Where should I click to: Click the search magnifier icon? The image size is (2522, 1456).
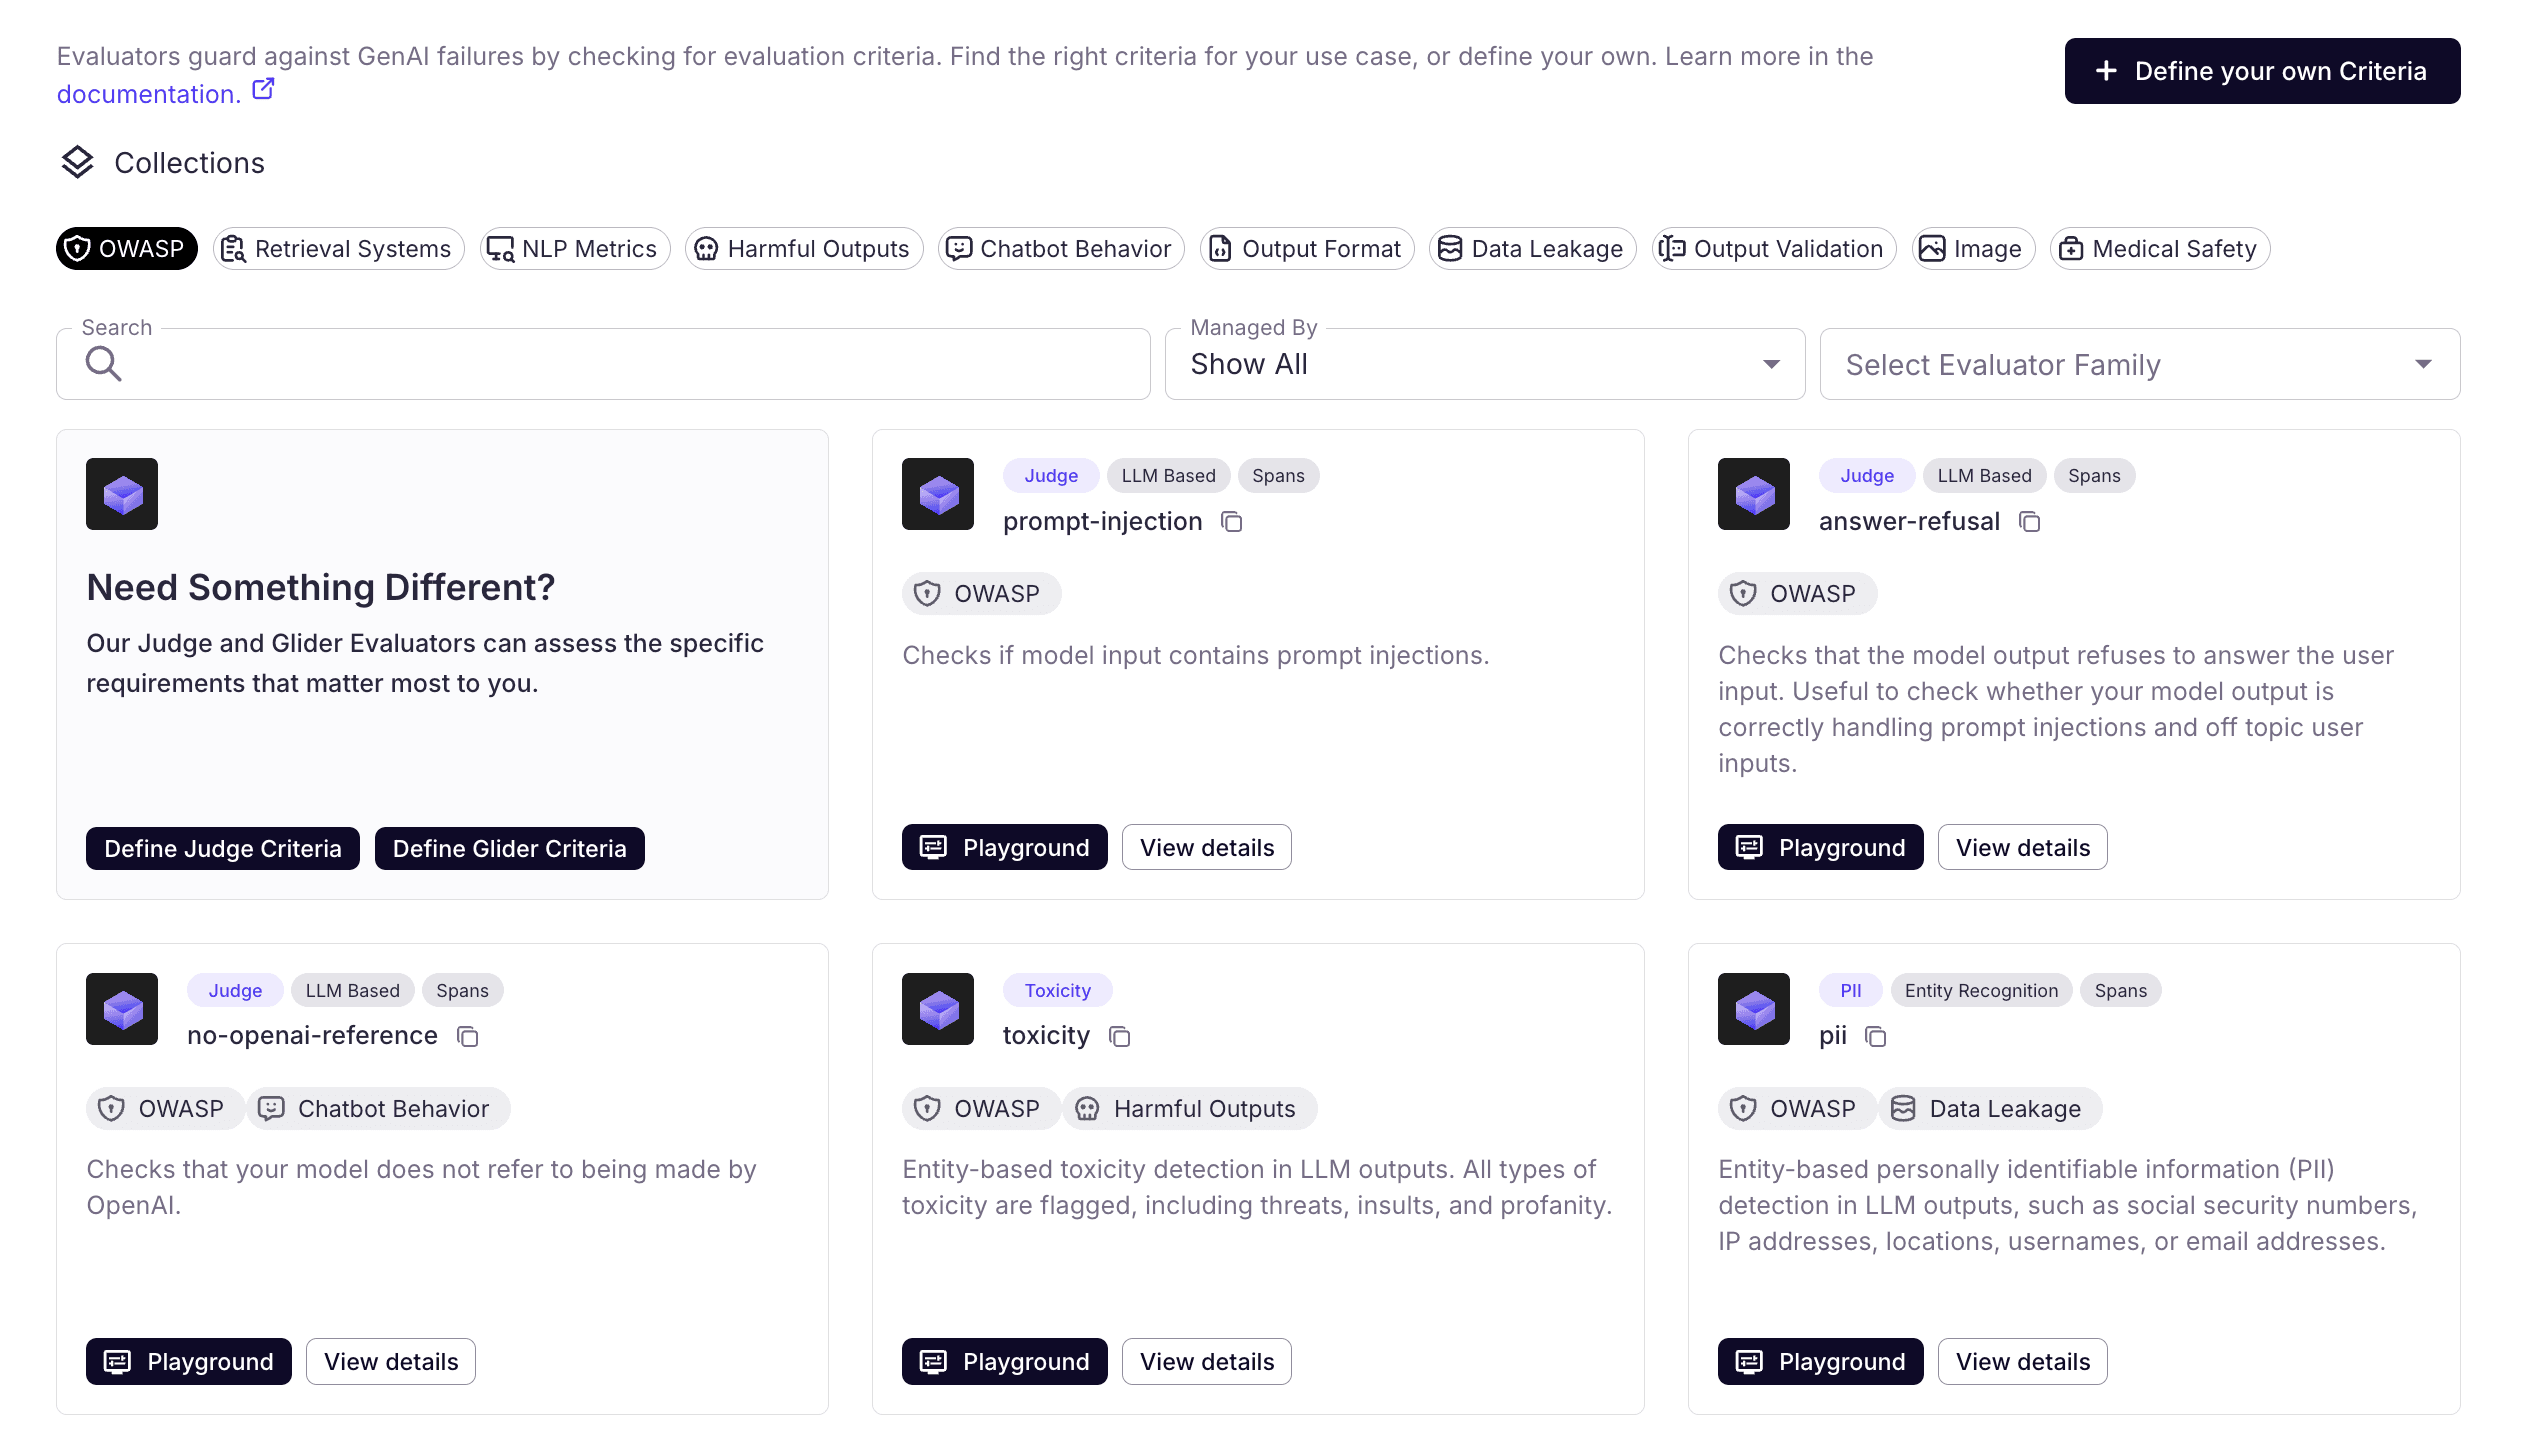point(103,364)
